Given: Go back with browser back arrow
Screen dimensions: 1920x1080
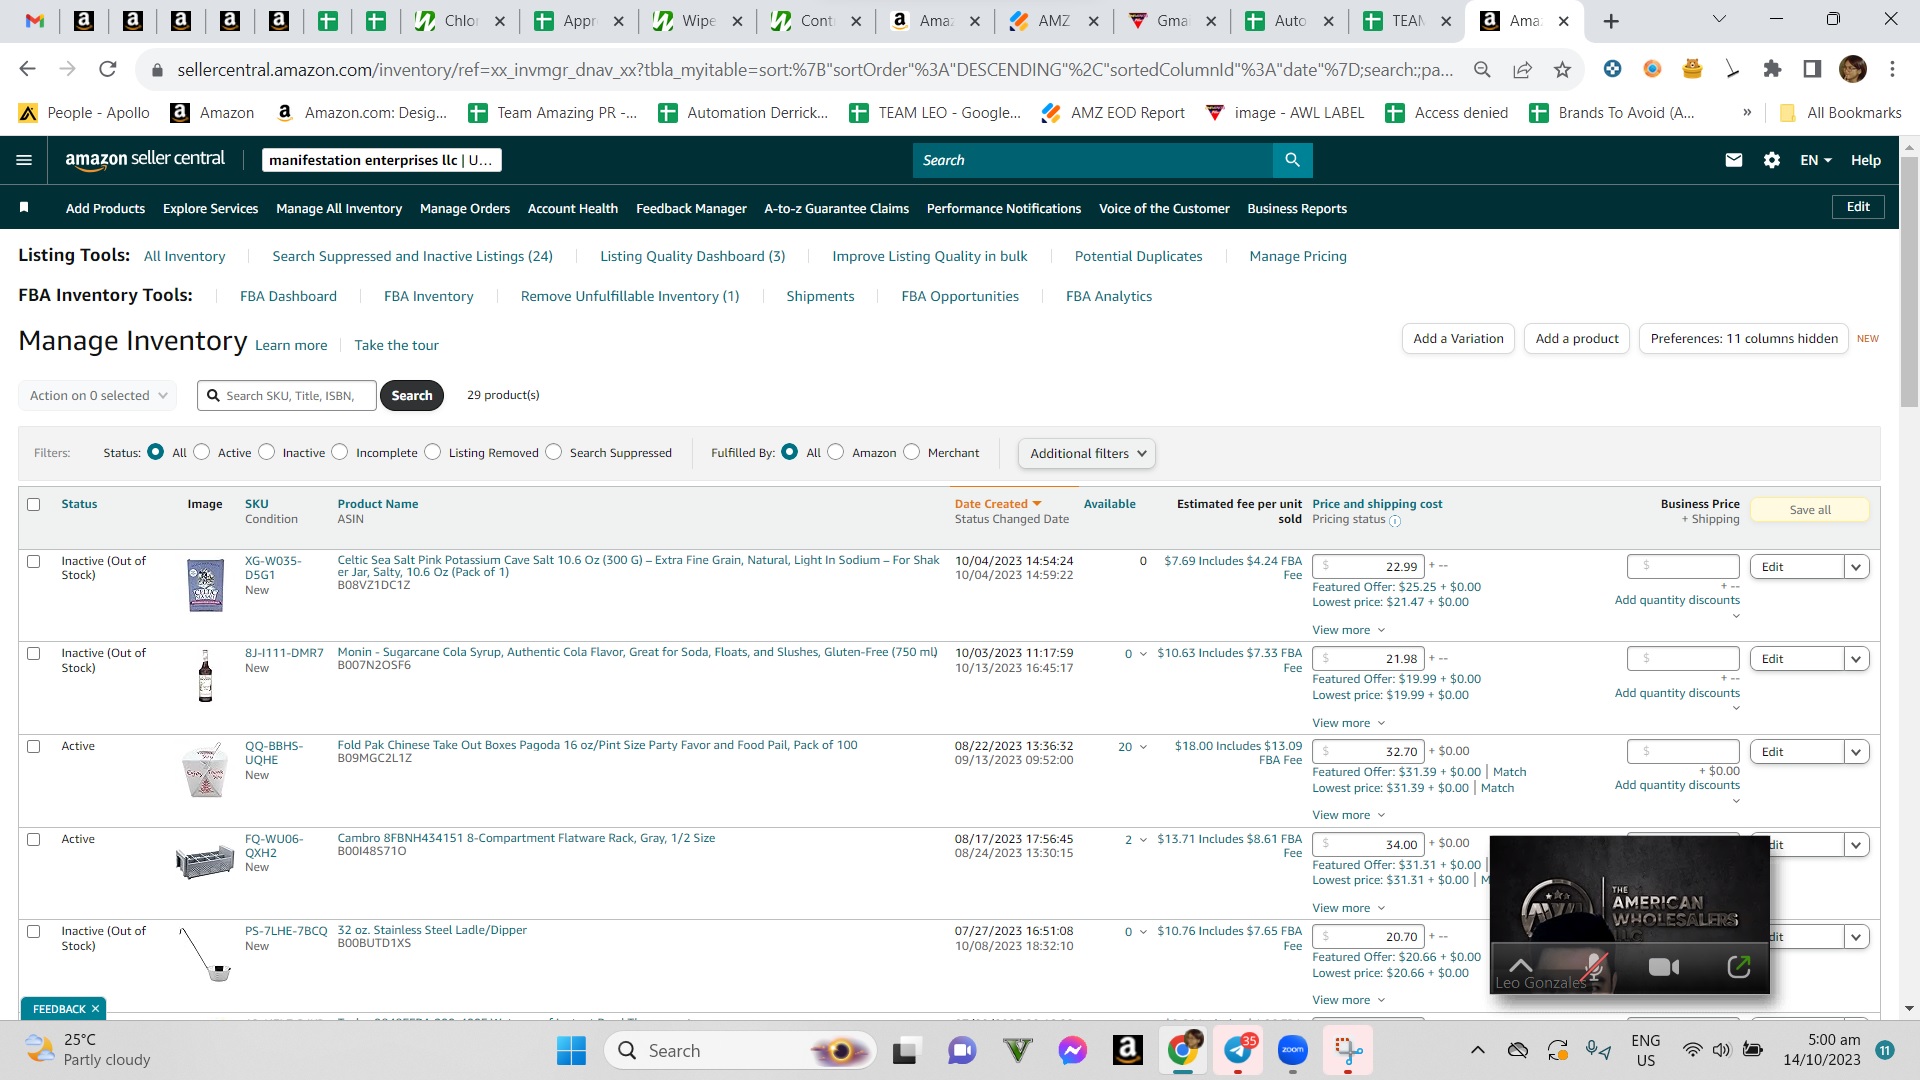Looking at the screenshot, I should coord(28,69).
